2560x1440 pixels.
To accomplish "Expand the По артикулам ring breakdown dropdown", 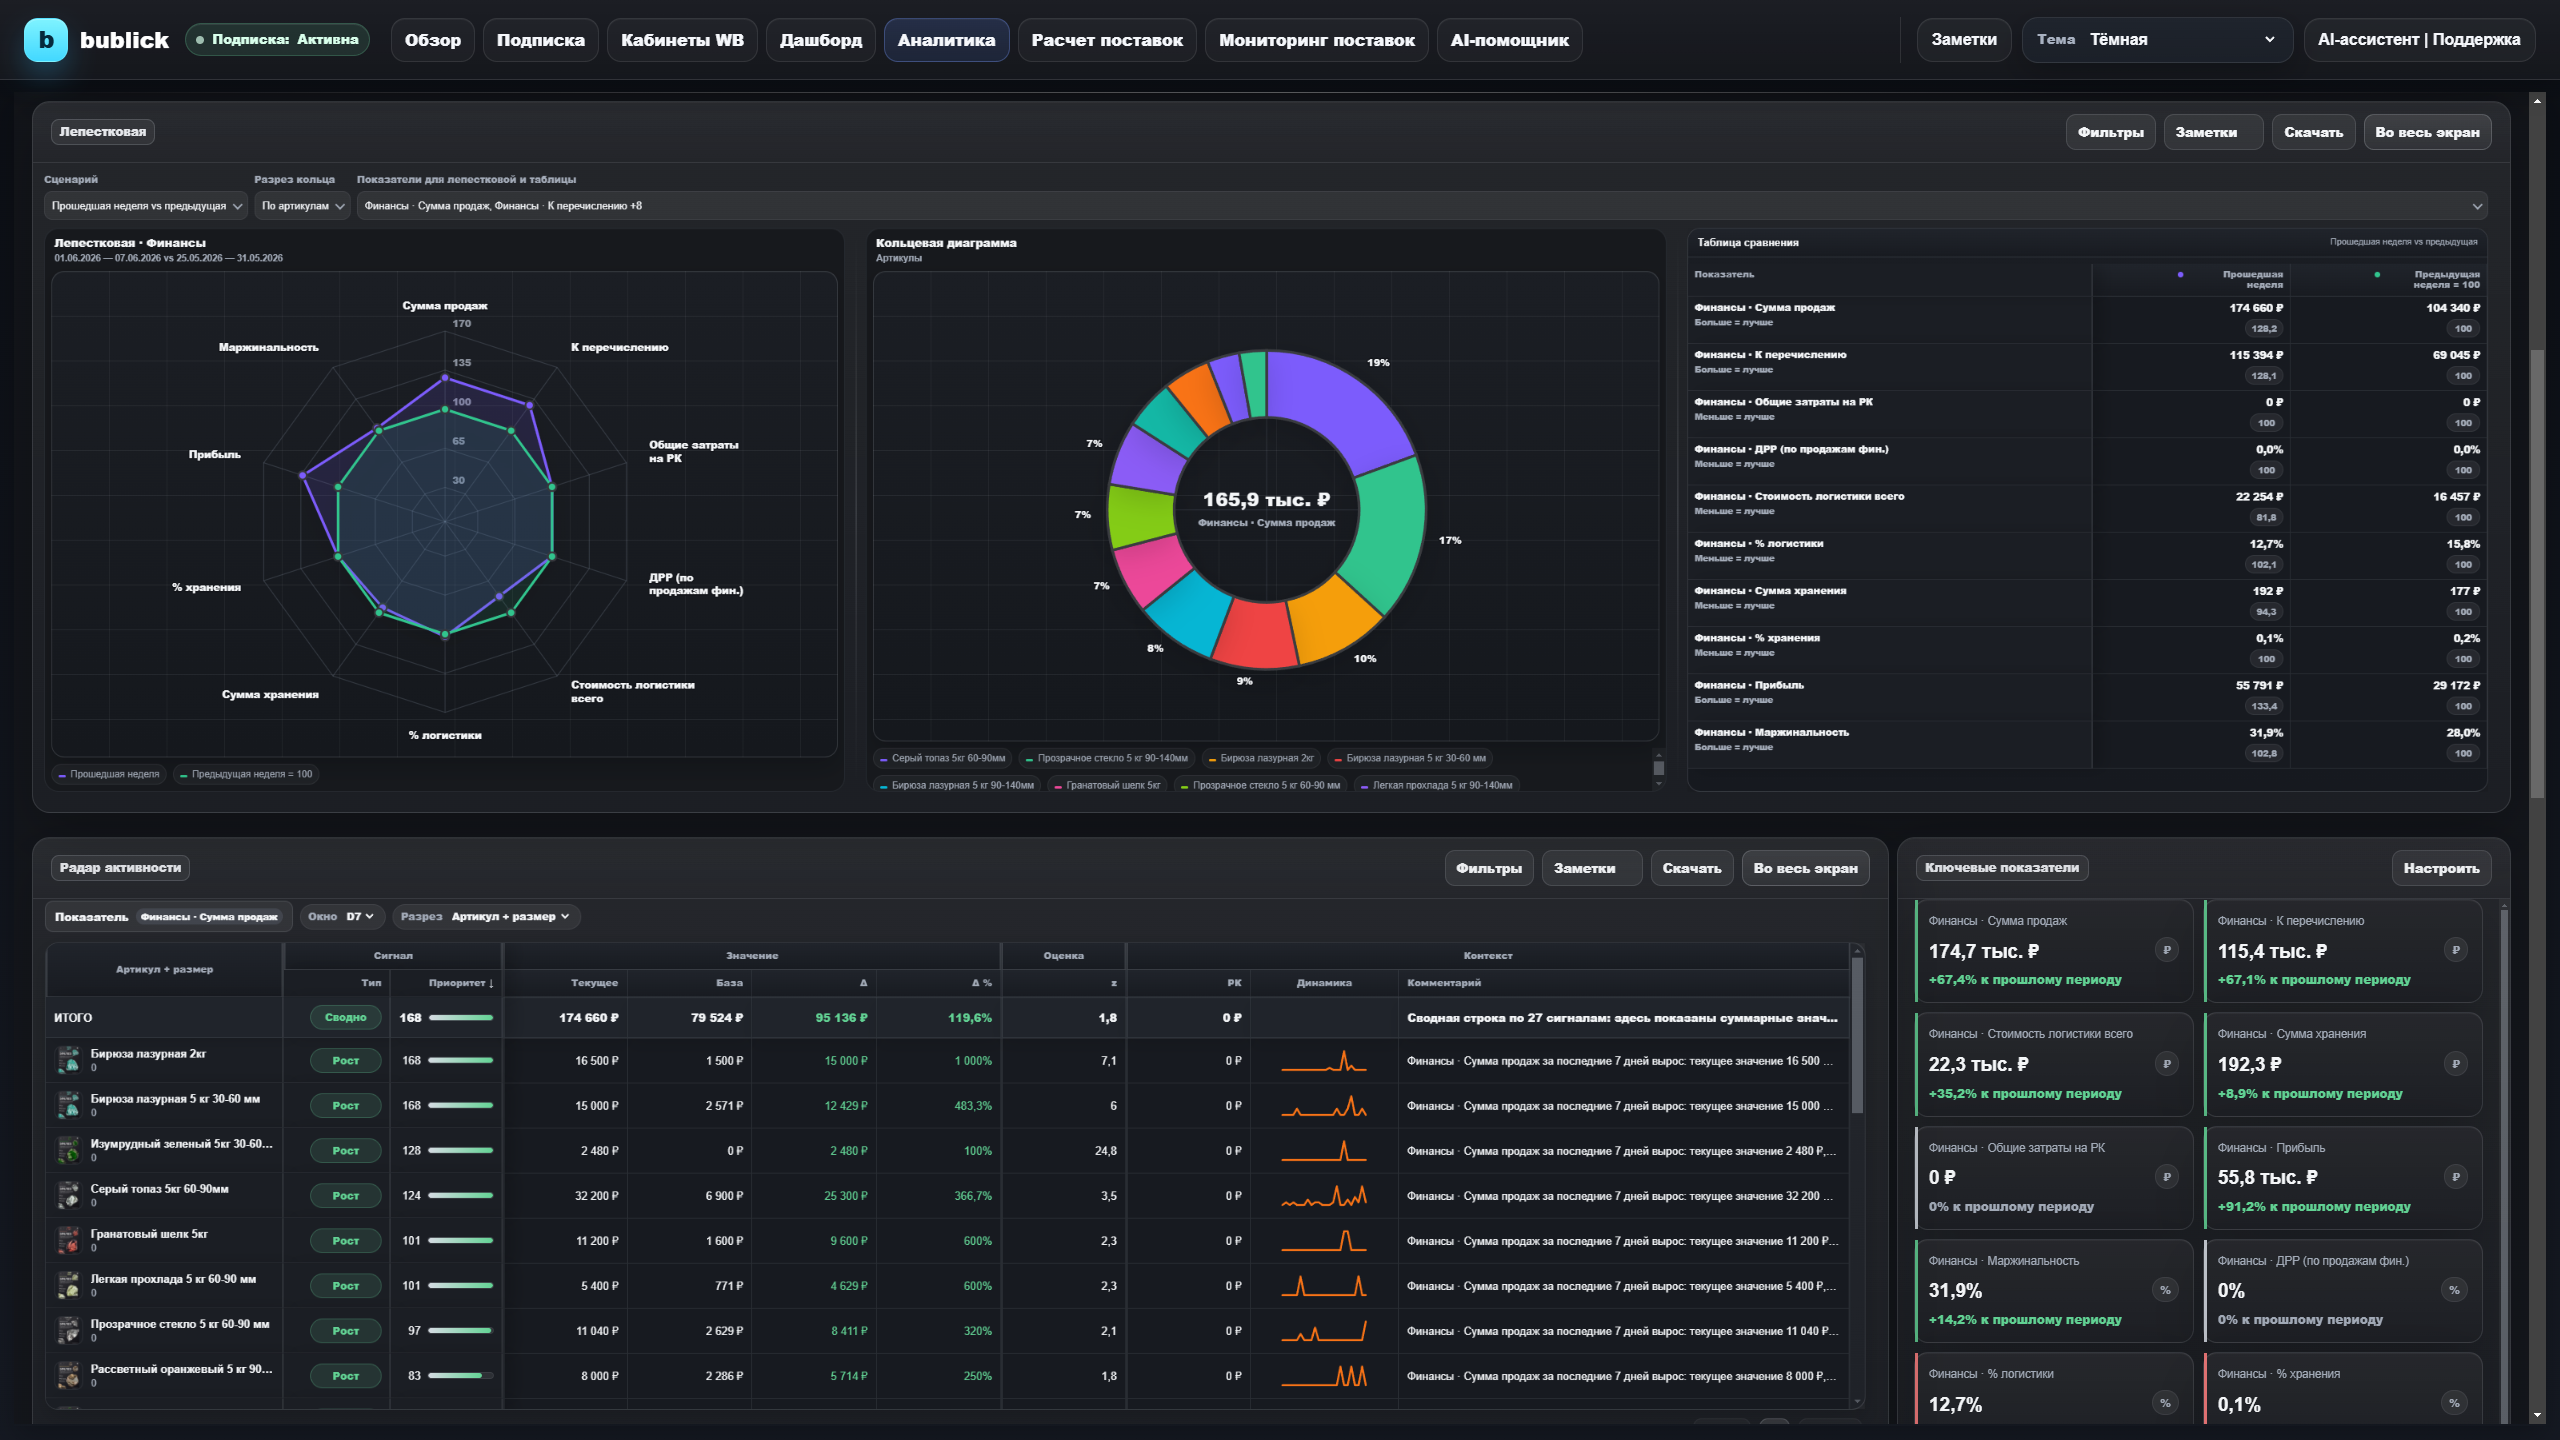I will (x=302, y=206).
